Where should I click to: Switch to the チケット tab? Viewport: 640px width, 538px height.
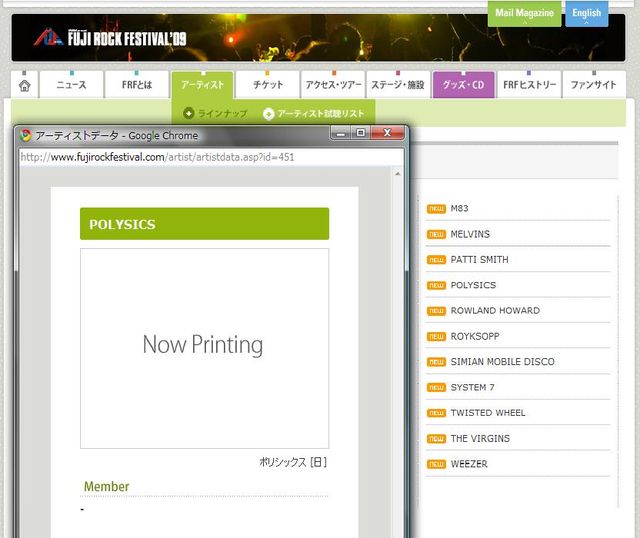(268, 86)
